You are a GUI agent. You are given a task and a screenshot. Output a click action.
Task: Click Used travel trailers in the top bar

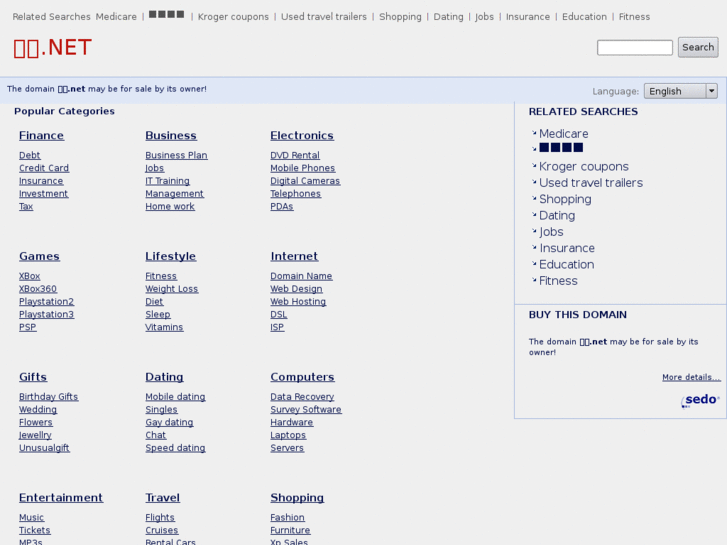324,17
